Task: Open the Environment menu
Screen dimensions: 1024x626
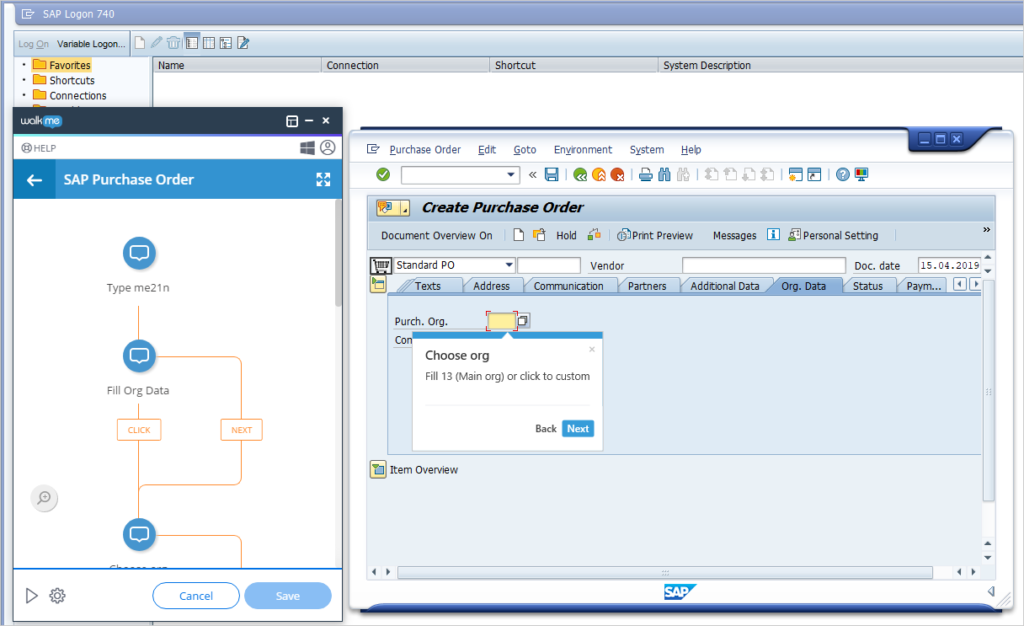Action: pos(583,149)
